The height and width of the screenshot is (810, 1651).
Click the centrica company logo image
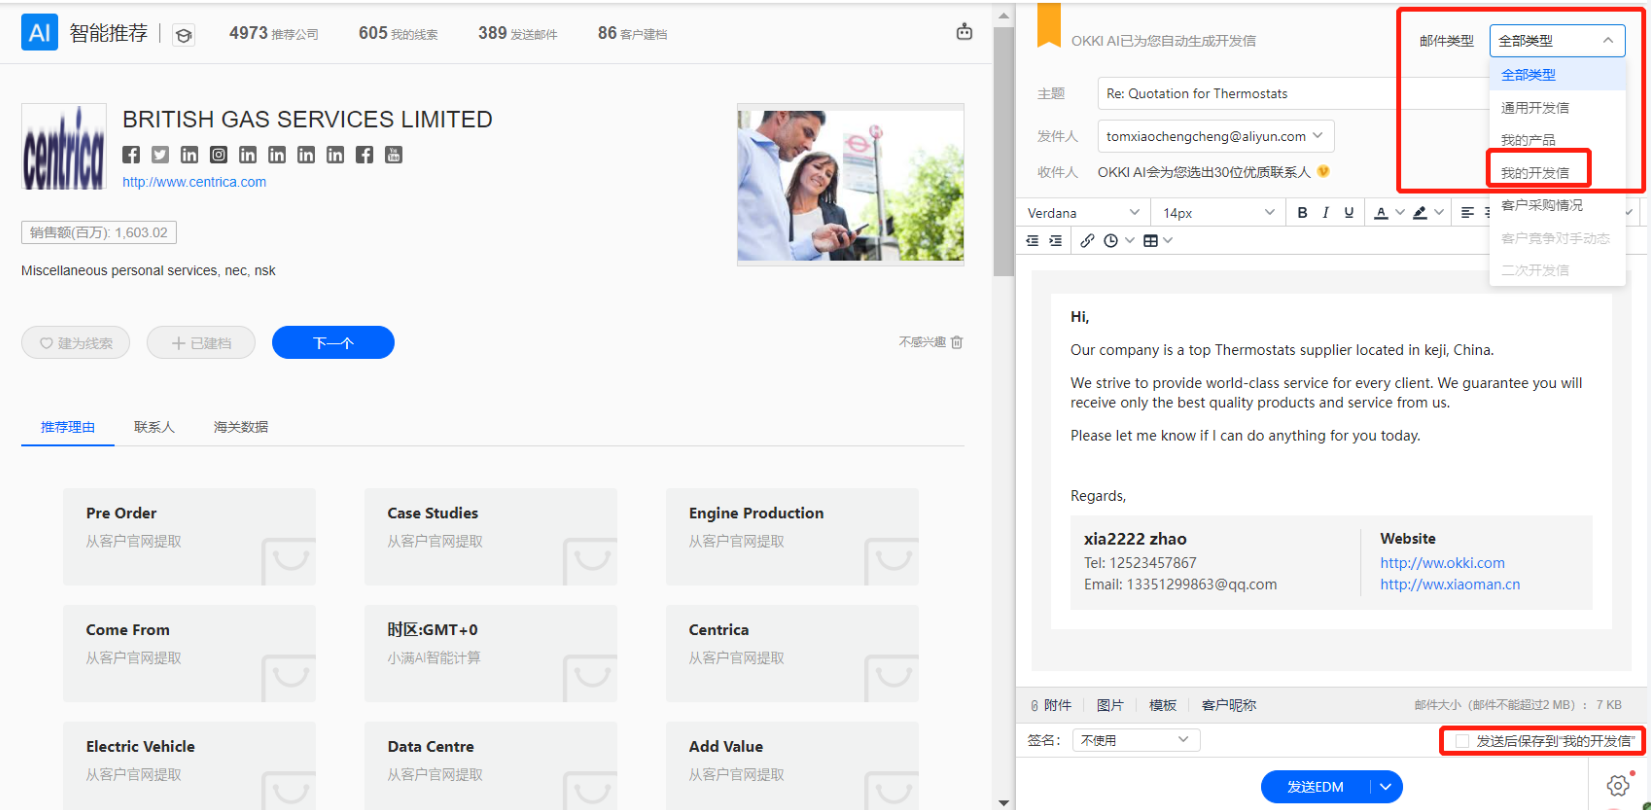[64, 147]
